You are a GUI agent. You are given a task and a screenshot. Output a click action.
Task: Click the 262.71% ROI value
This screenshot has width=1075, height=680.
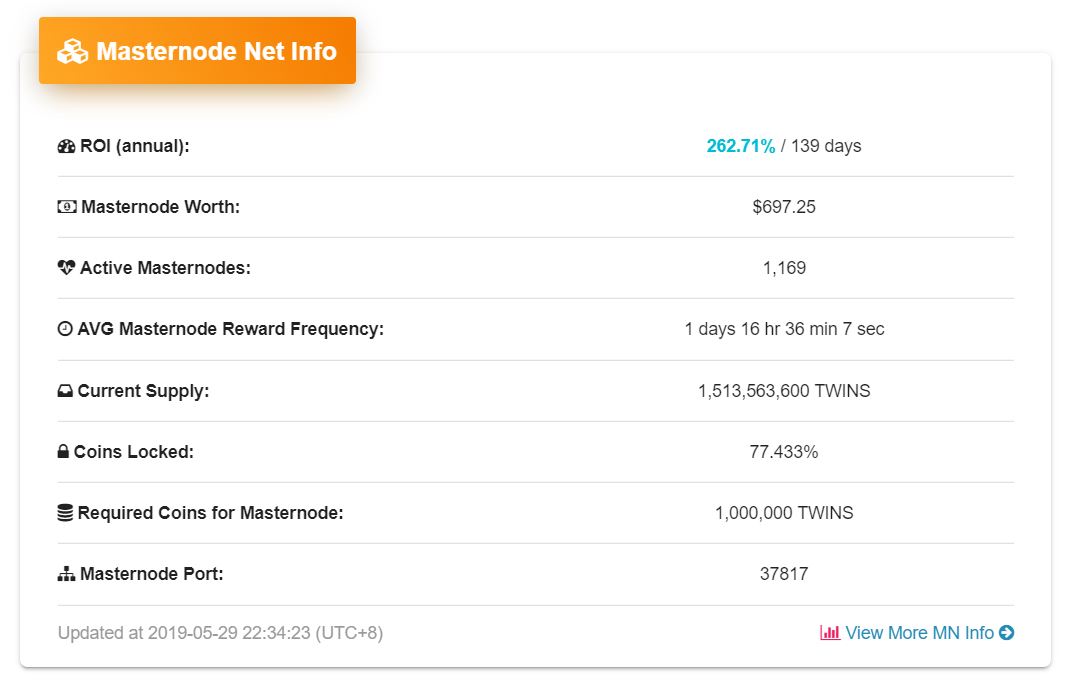pos(740,146)
